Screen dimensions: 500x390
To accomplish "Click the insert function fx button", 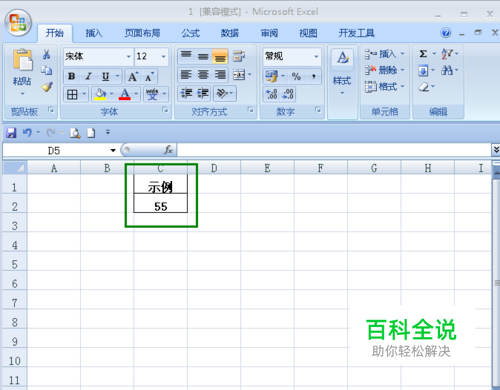I will click(x=169, y=150).
